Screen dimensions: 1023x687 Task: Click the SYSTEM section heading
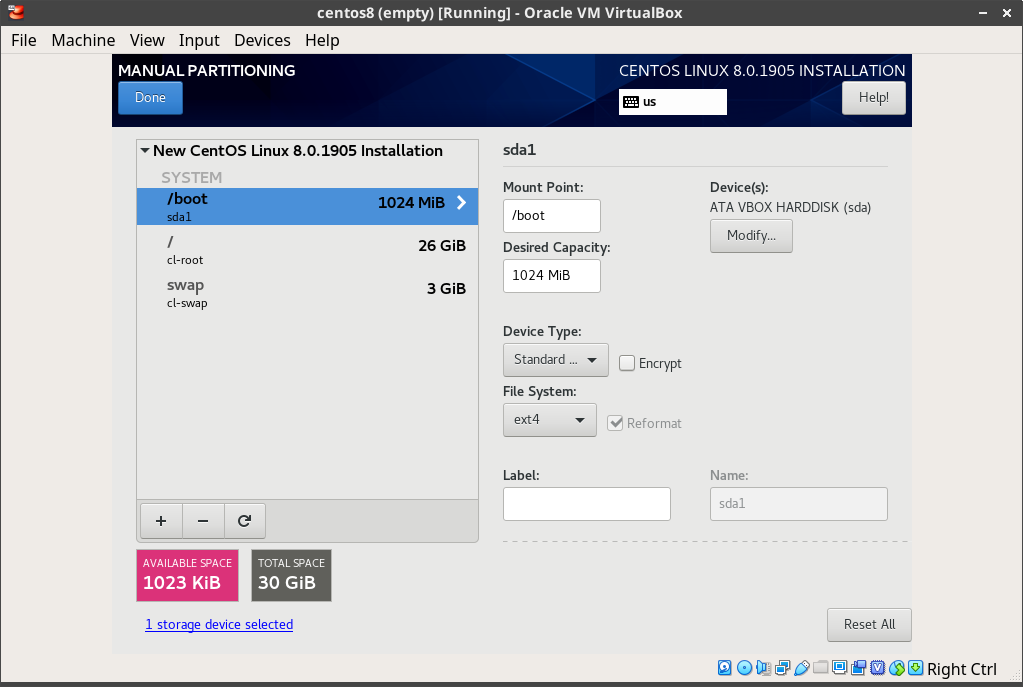coord(192,177)
